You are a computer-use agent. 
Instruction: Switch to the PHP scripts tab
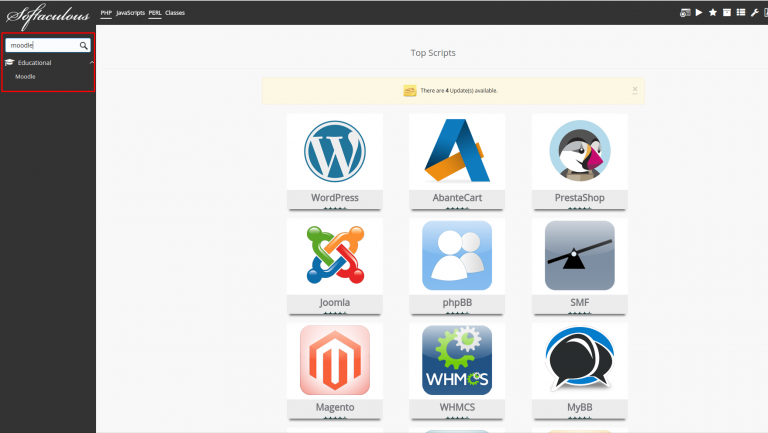click(106, 13)
